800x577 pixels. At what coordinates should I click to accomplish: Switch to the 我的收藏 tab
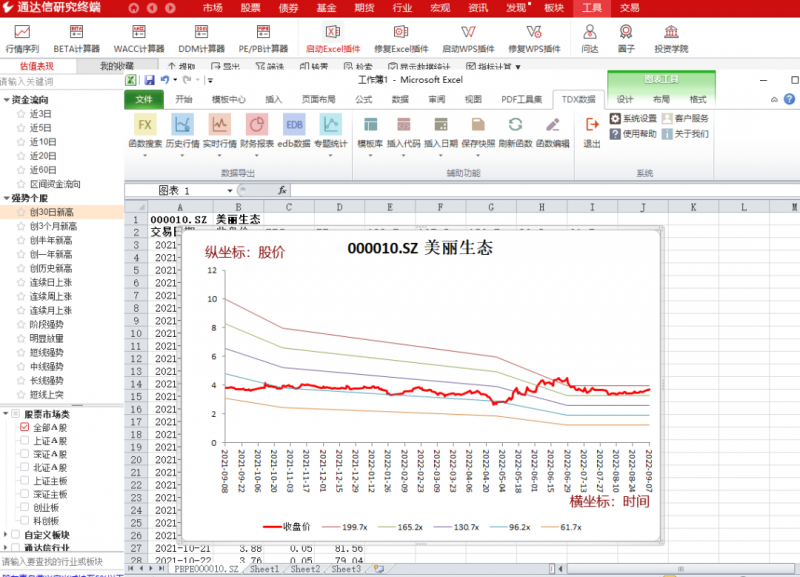[117, 66]
